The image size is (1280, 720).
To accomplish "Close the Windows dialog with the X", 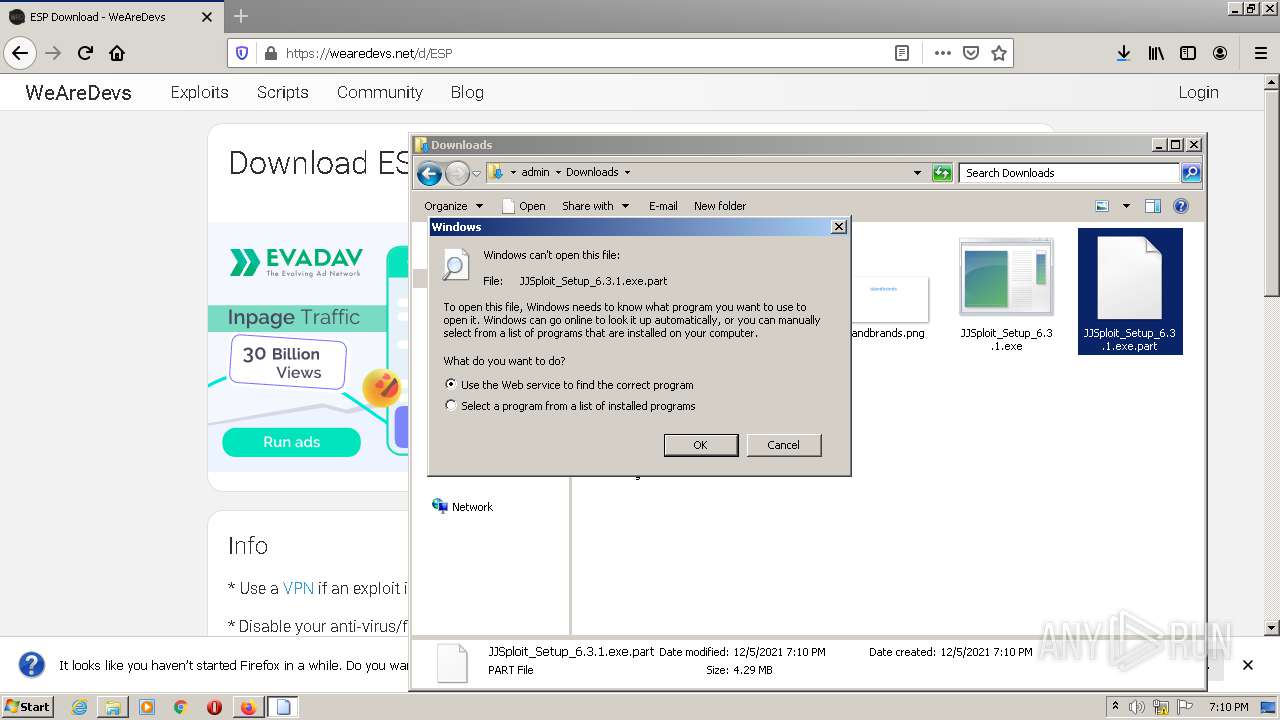I will tap(839, 227).
